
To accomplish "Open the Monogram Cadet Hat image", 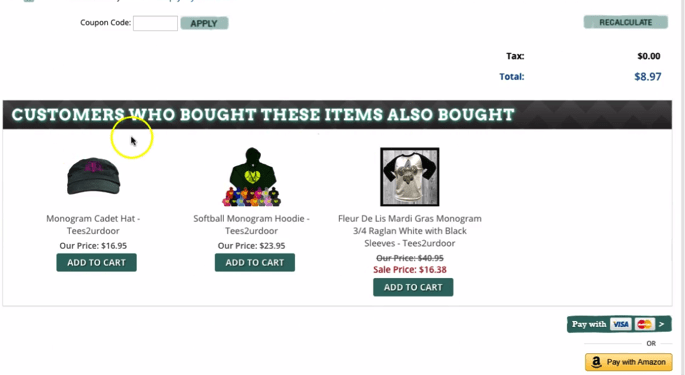I will point(93,177).
